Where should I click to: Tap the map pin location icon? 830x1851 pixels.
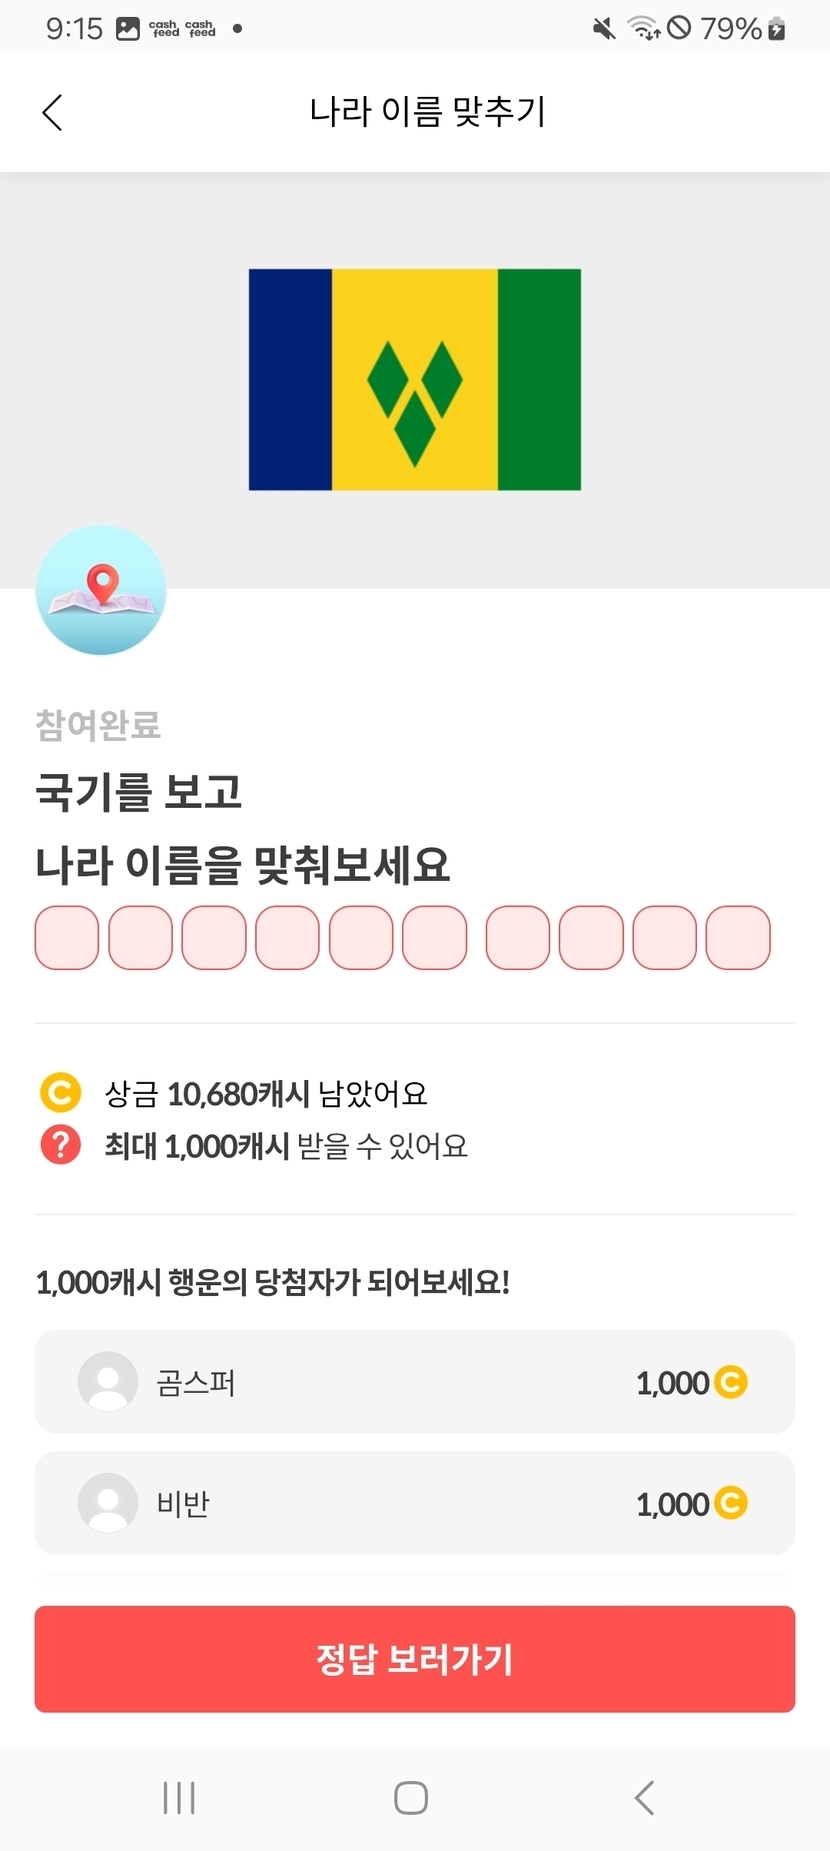click(101, 590)
